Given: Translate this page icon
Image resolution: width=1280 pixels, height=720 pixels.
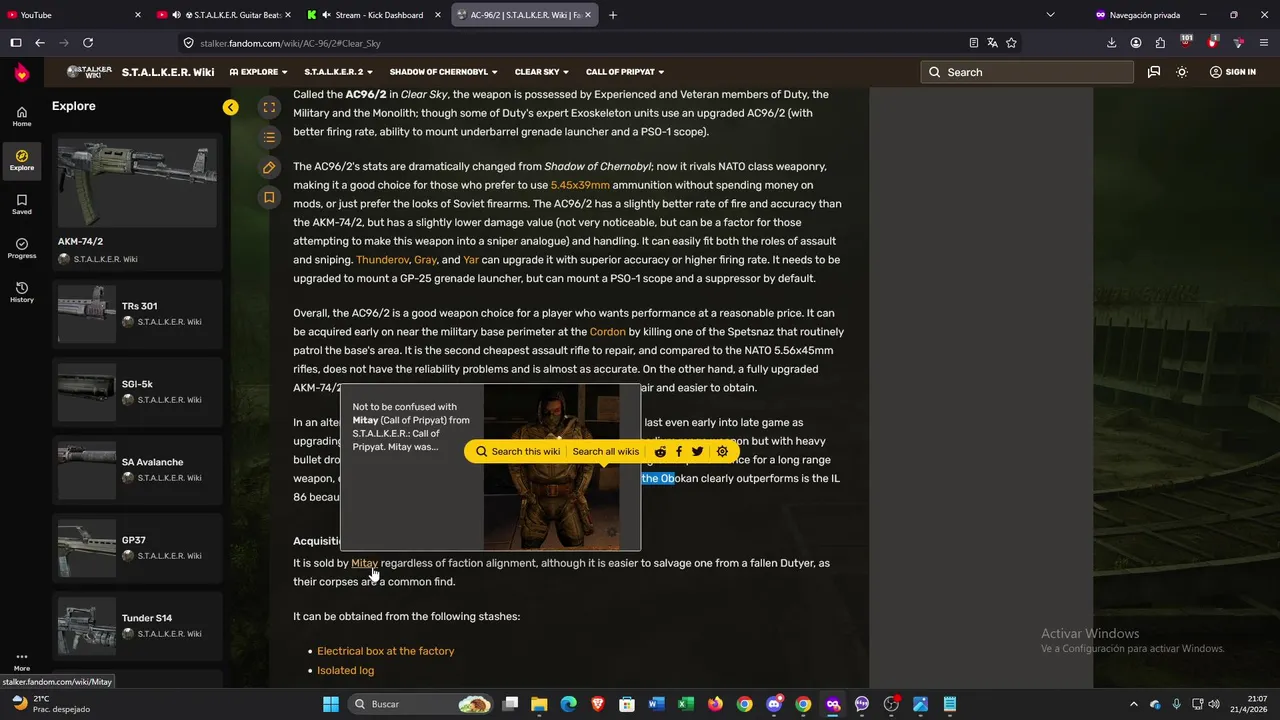Looking at the screenshot, I should tap(992, 43).
